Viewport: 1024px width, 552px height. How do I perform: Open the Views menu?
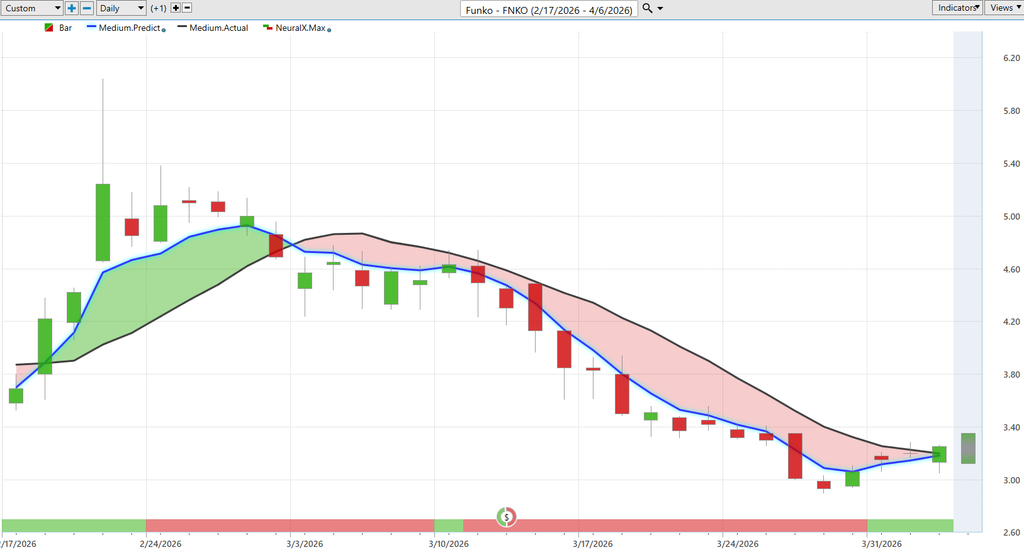(1003, 8)
